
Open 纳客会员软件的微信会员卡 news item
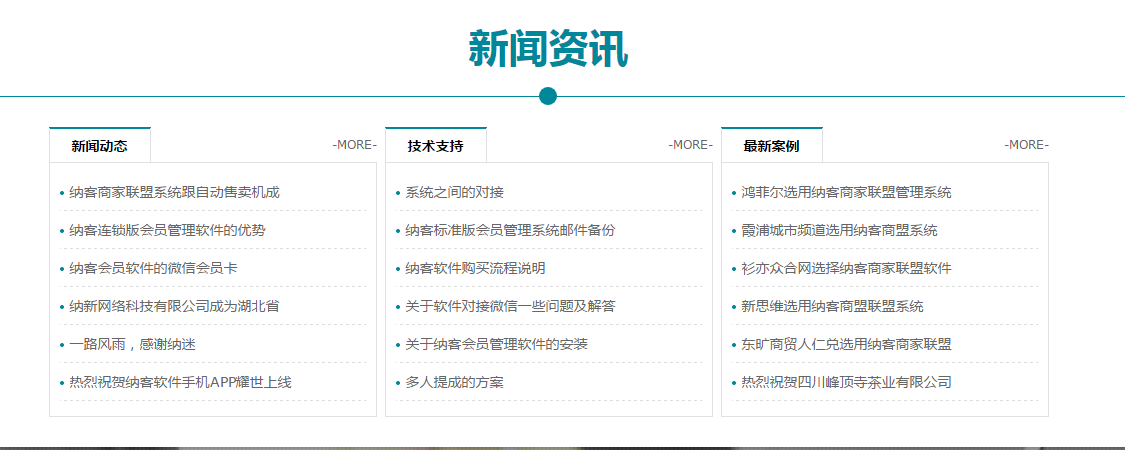(x=153, y=268)
